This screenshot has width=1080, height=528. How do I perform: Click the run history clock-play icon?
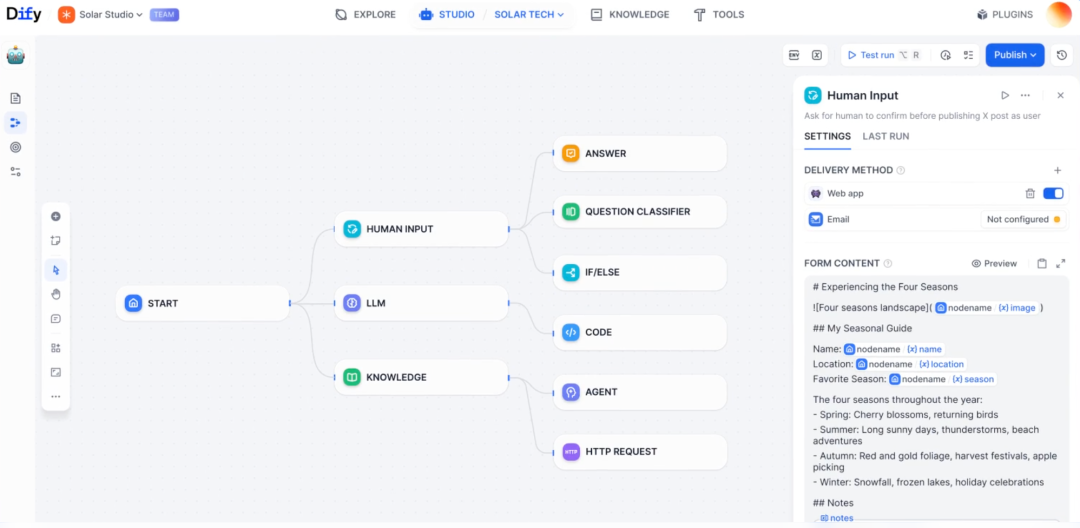[946, 55]
